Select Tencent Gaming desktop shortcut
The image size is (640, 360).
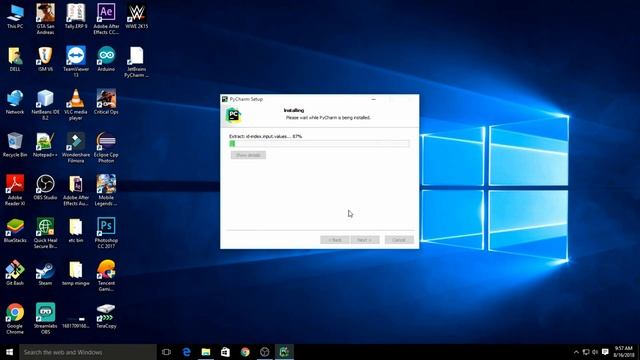106,276
